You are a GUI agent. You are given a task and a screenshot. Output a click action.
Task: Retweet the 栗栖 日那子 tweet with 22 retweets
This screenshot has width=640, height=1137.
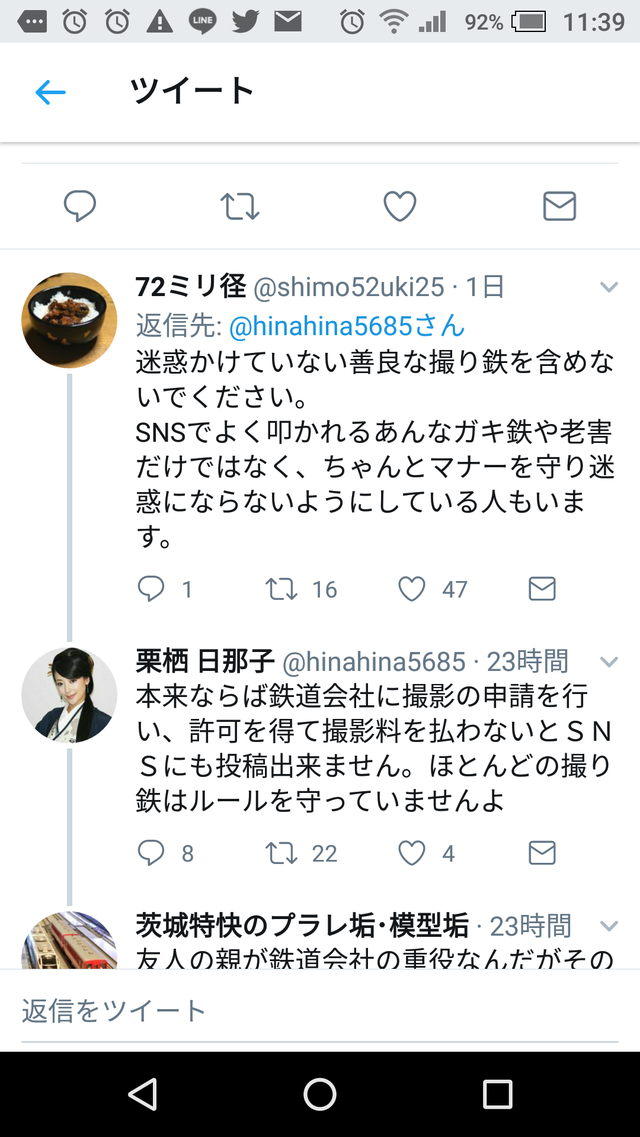click(x=281, y=853)
